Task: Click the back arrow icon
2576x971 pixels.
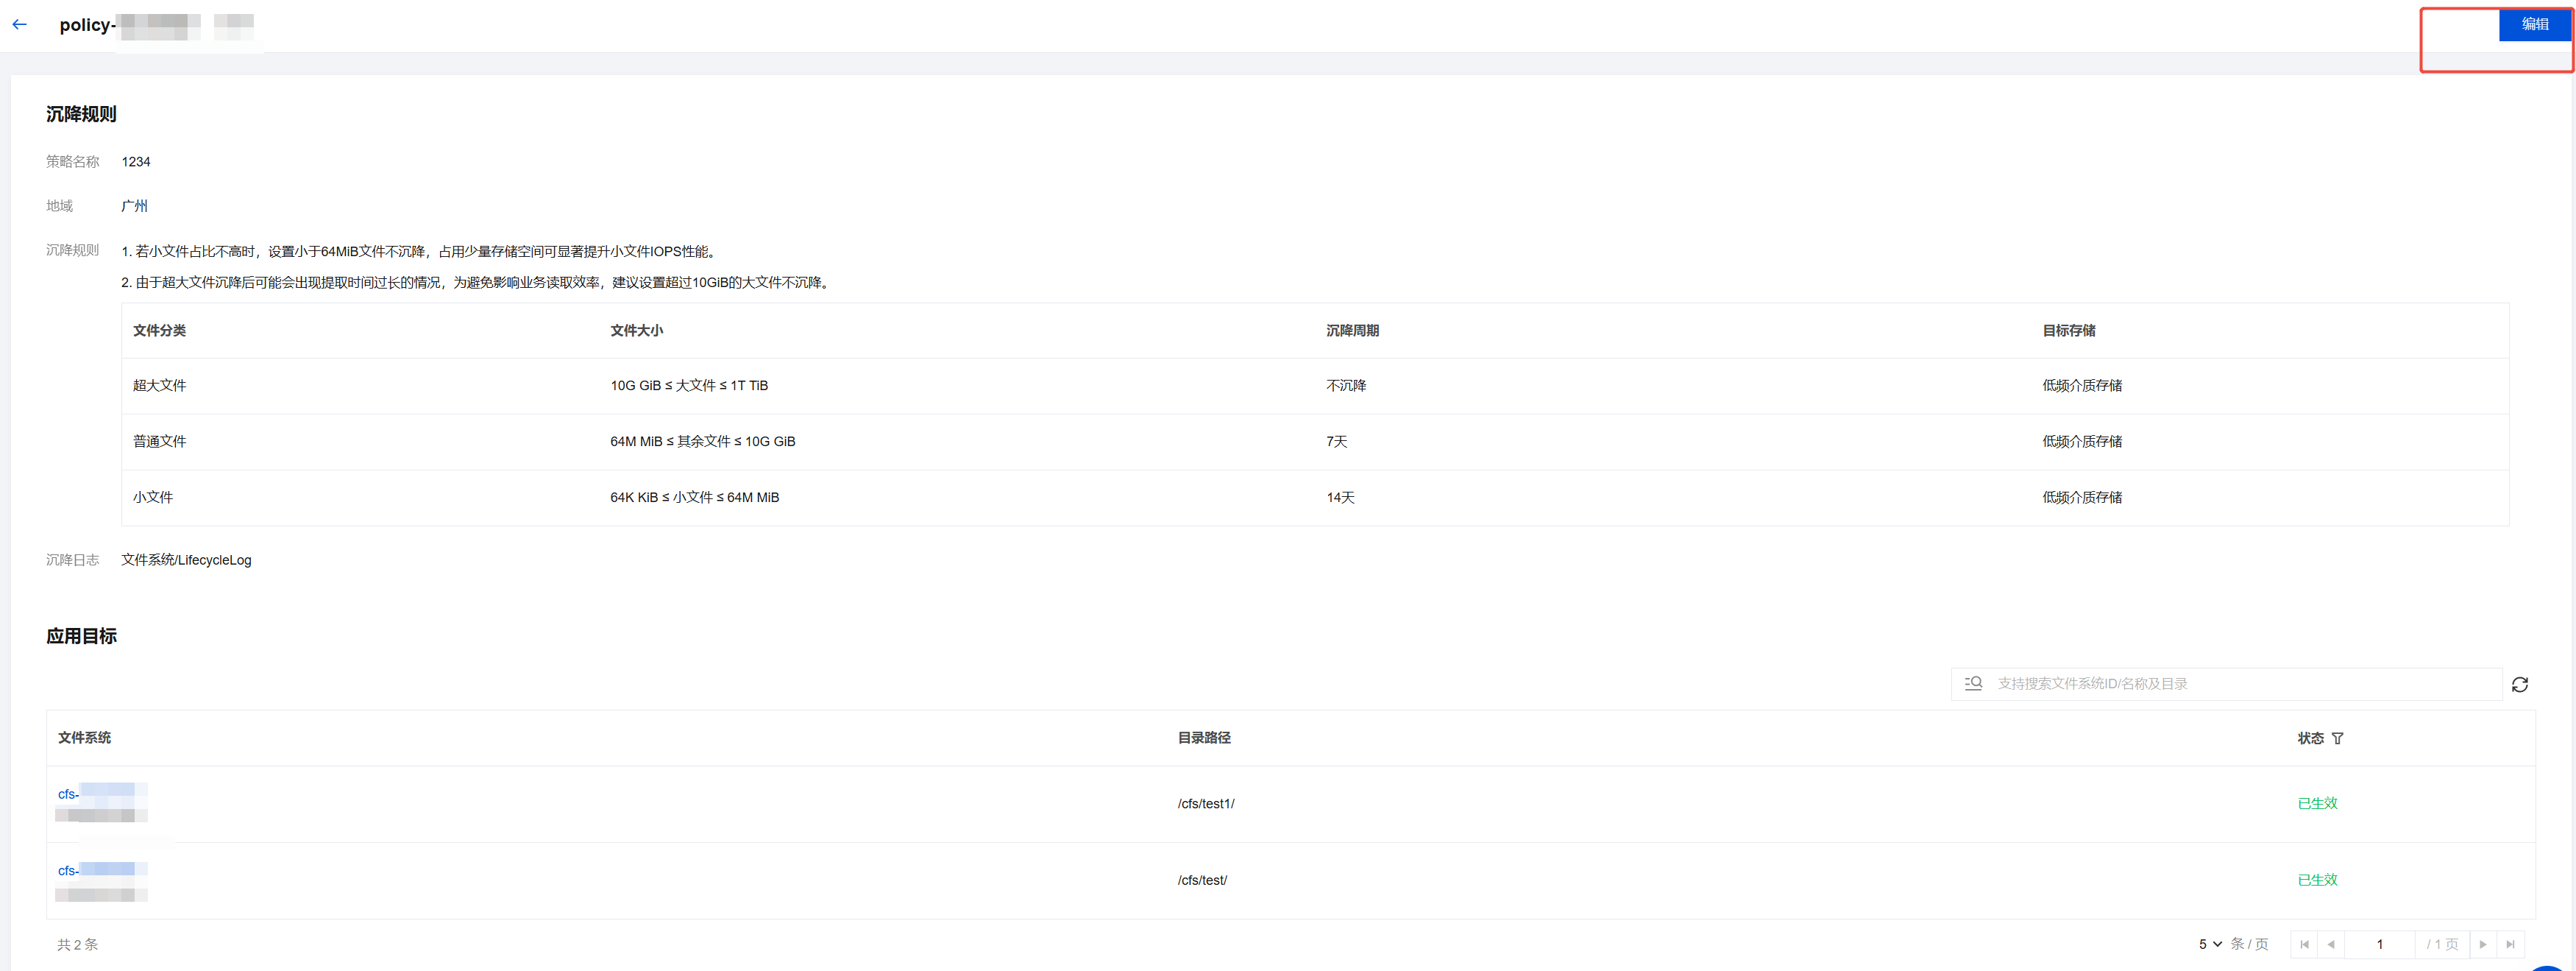Action: click(19, 25)
